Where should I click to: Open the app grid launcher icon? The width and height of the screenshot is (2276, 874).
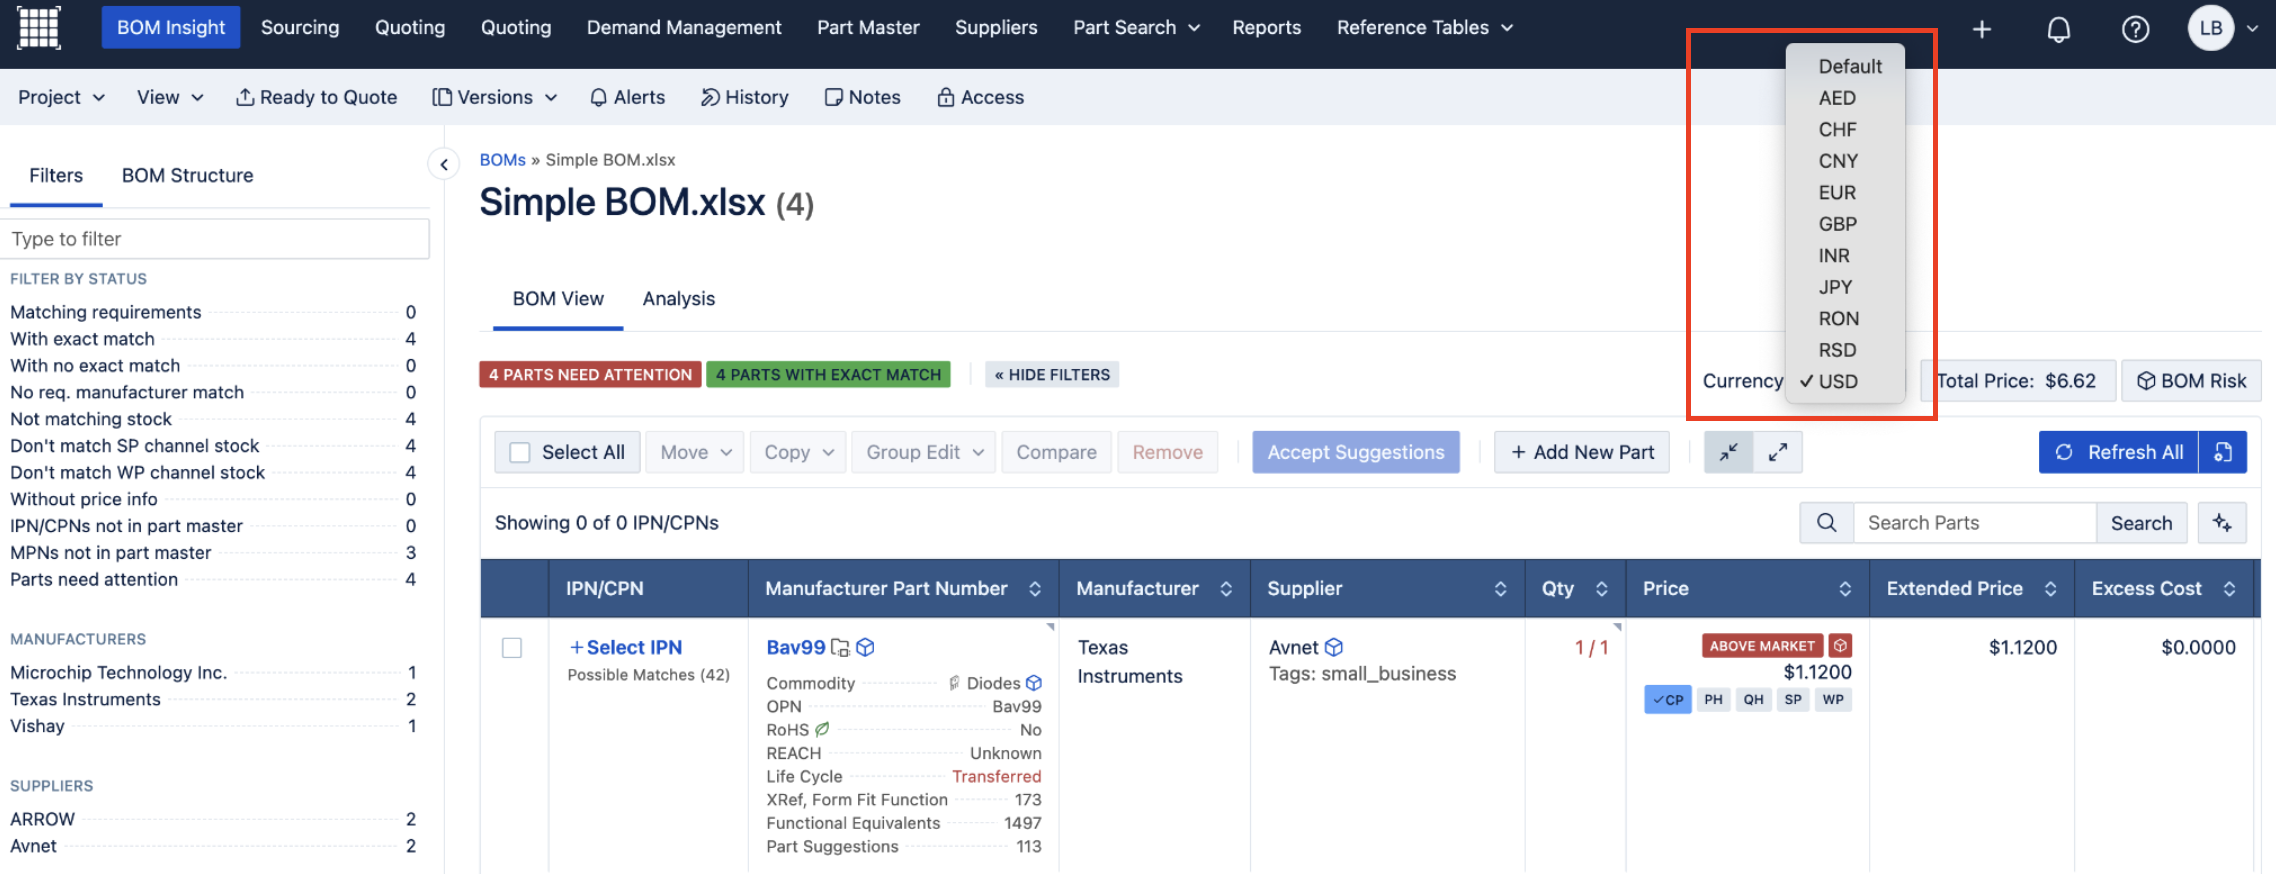(x=39, y=27)
